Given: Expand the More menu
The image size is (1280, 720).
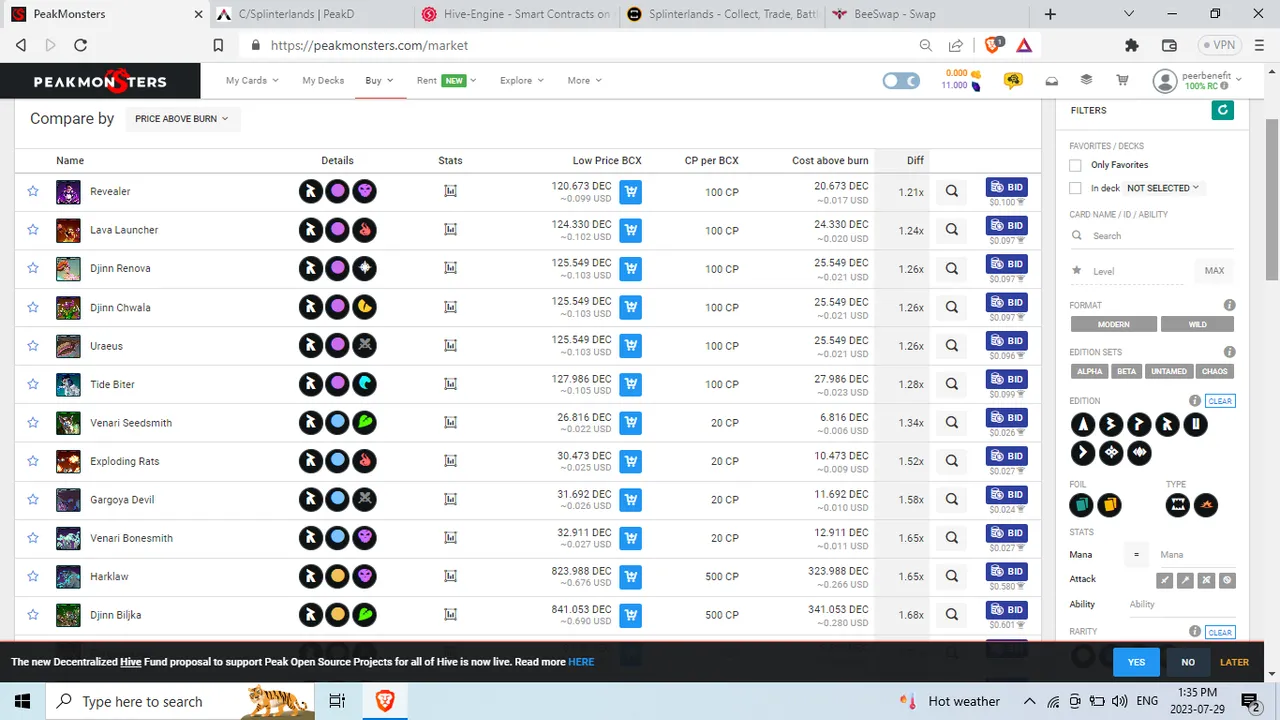Looking at the screenshot, I should [x=584, y=81].
